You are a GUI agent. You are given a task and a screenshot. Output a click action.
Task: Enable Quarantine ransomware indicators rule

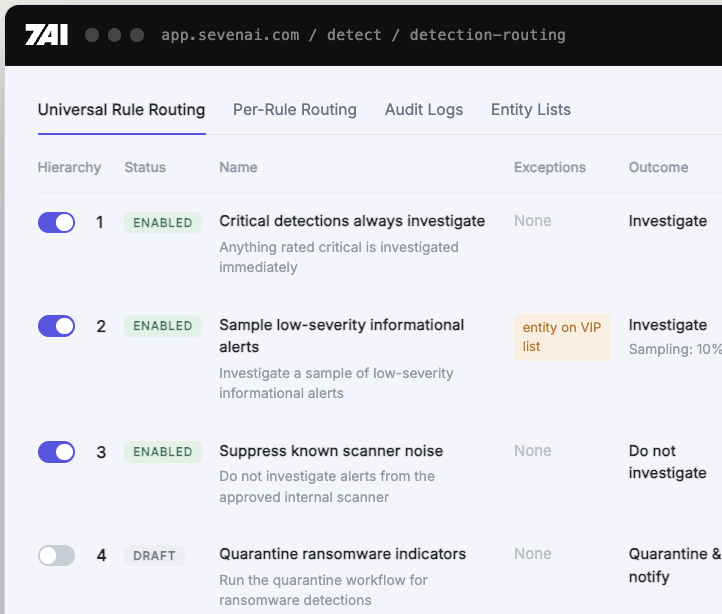coord(56,556)
